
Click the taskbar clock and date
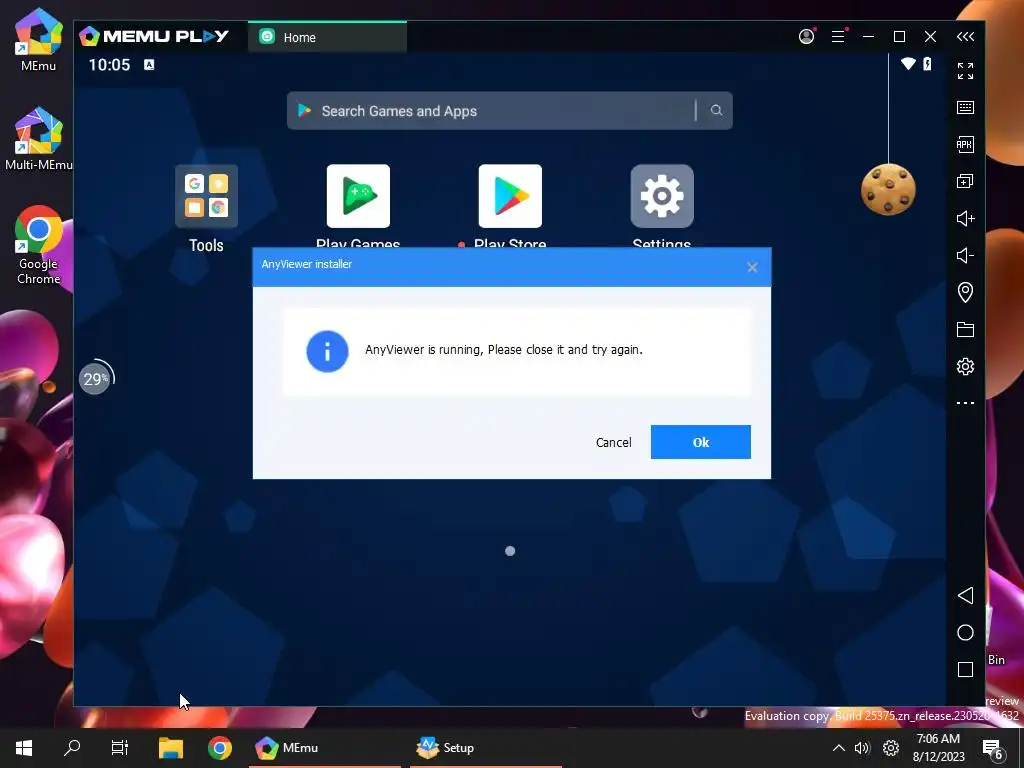coord(938,748)
